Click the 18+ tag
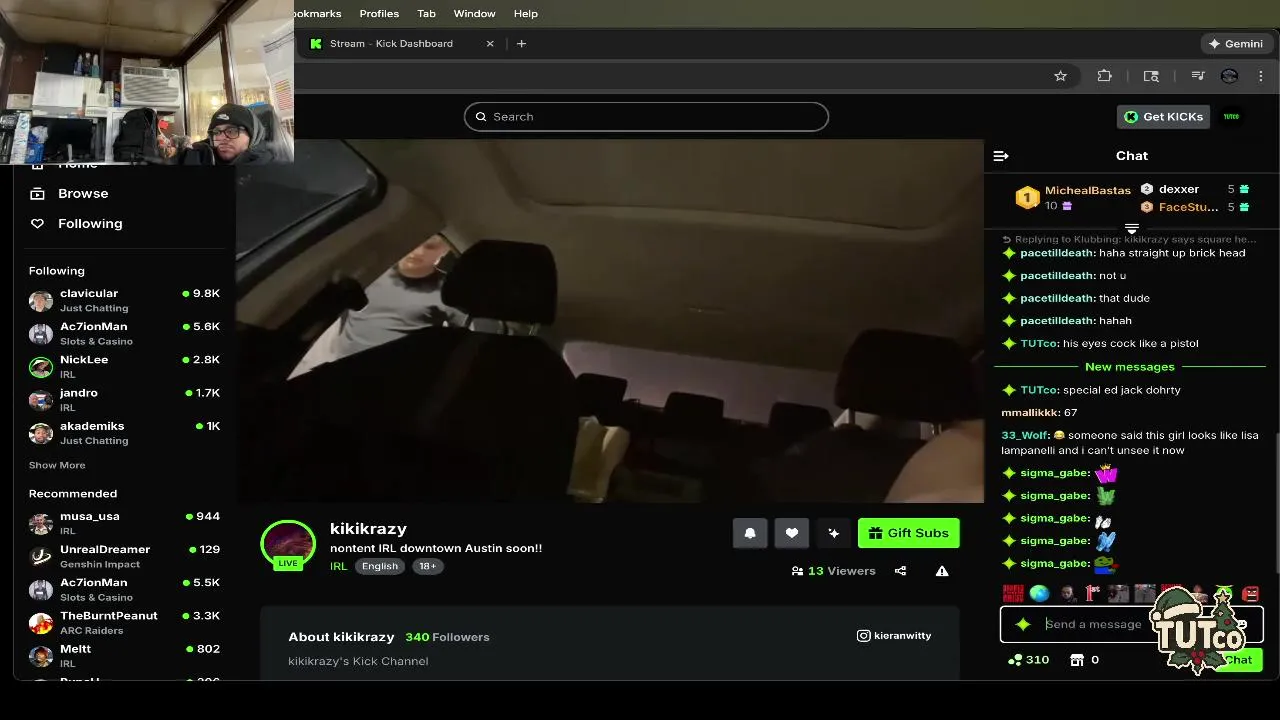 (x=428, y=566)
